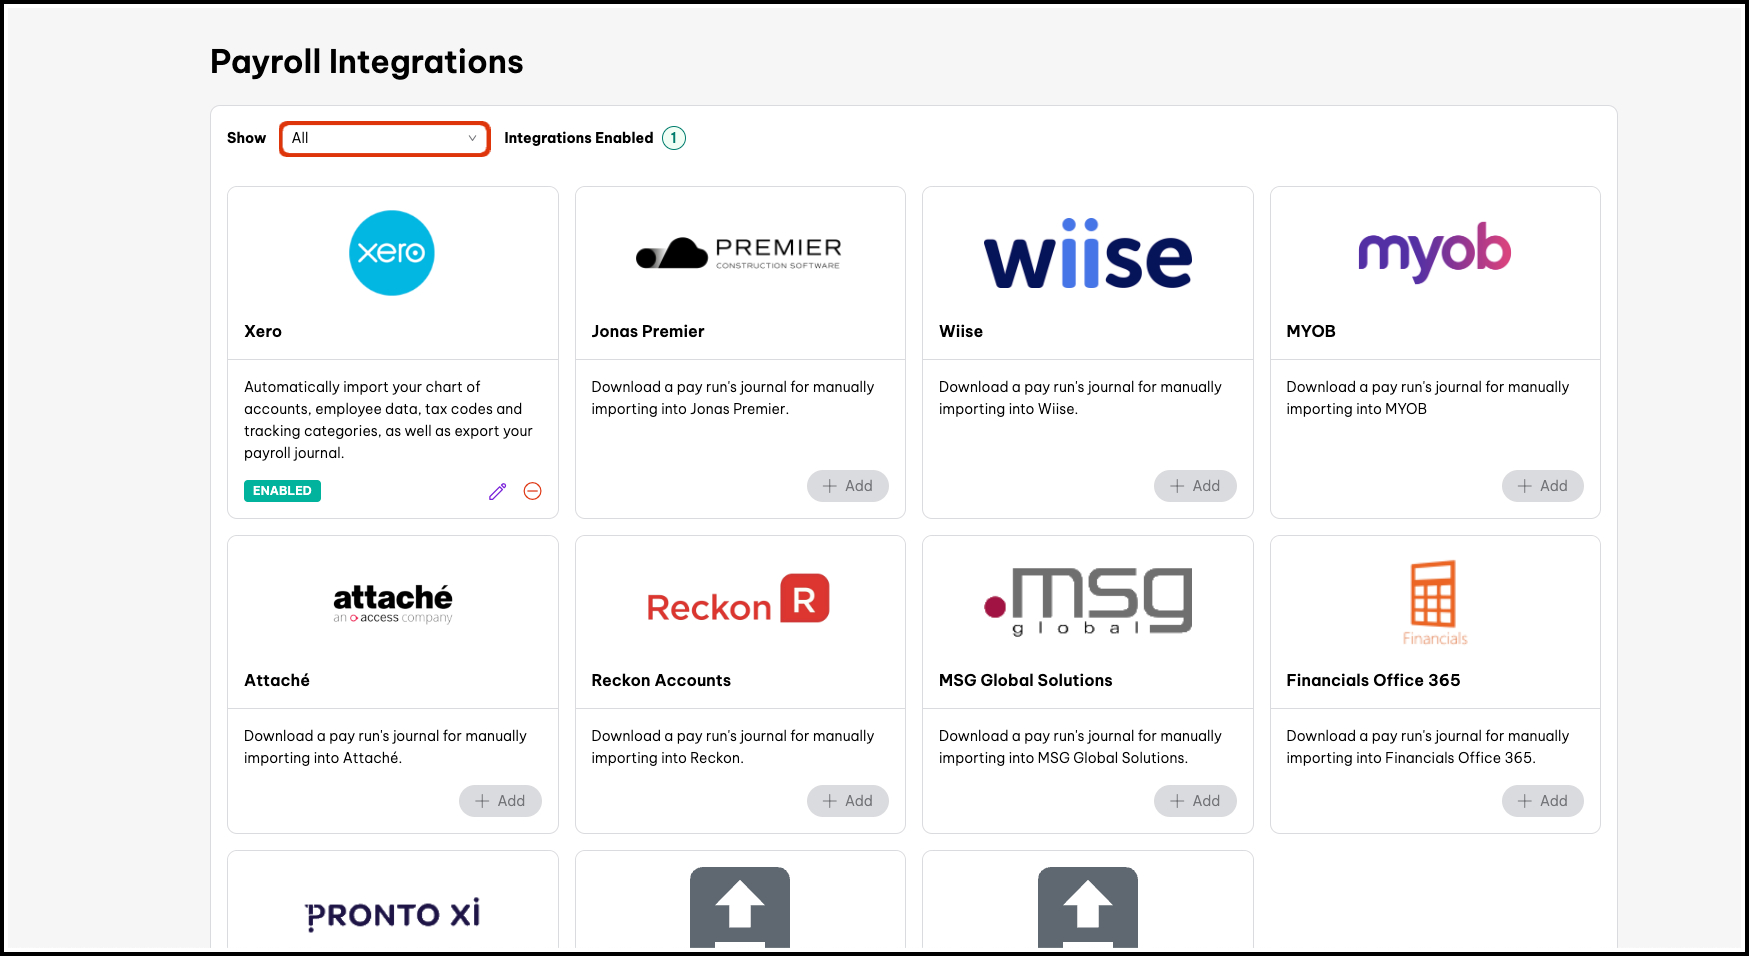Viewport: 1749px width, 956px height.
Task: Click the Xero logo icon
Action: (392, 253)
